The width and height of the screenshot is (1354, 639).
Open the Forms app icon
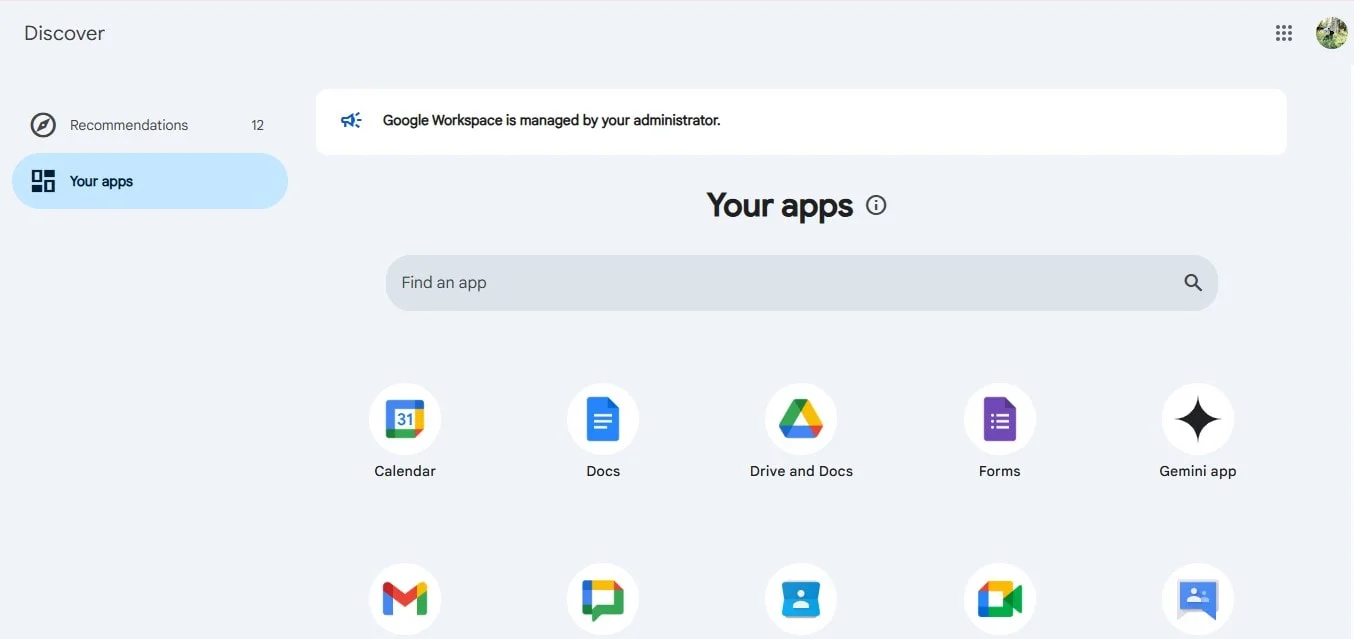coord(1000,419)
